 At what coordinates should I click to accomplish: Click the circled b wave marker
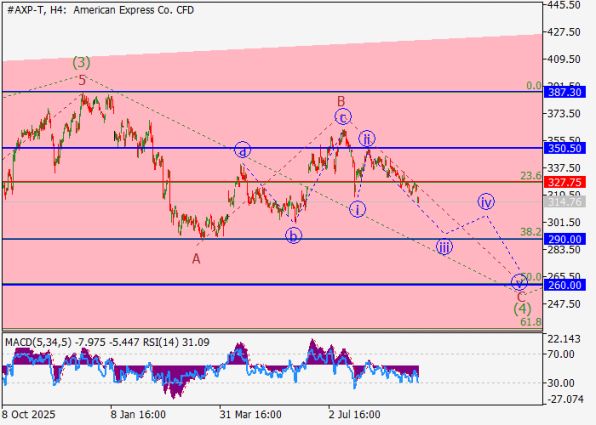point(293,236)
